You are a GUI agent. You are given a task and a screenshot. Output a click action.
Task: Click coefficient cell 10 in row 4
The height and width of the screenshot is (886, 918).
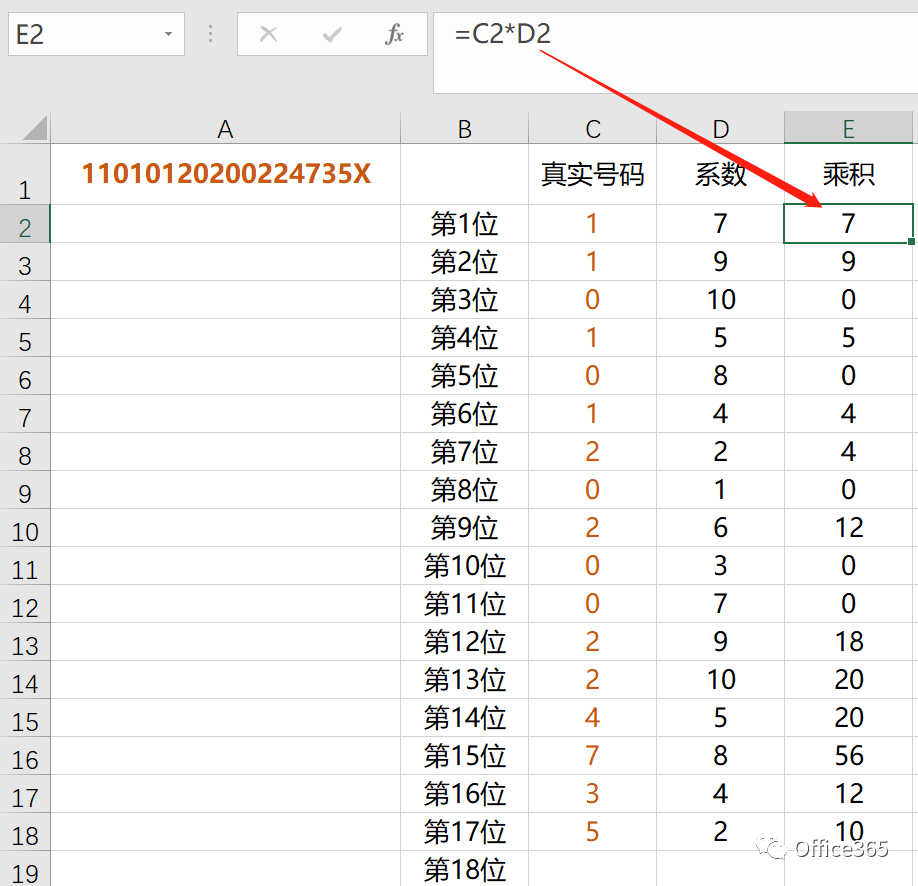[720, 300]
